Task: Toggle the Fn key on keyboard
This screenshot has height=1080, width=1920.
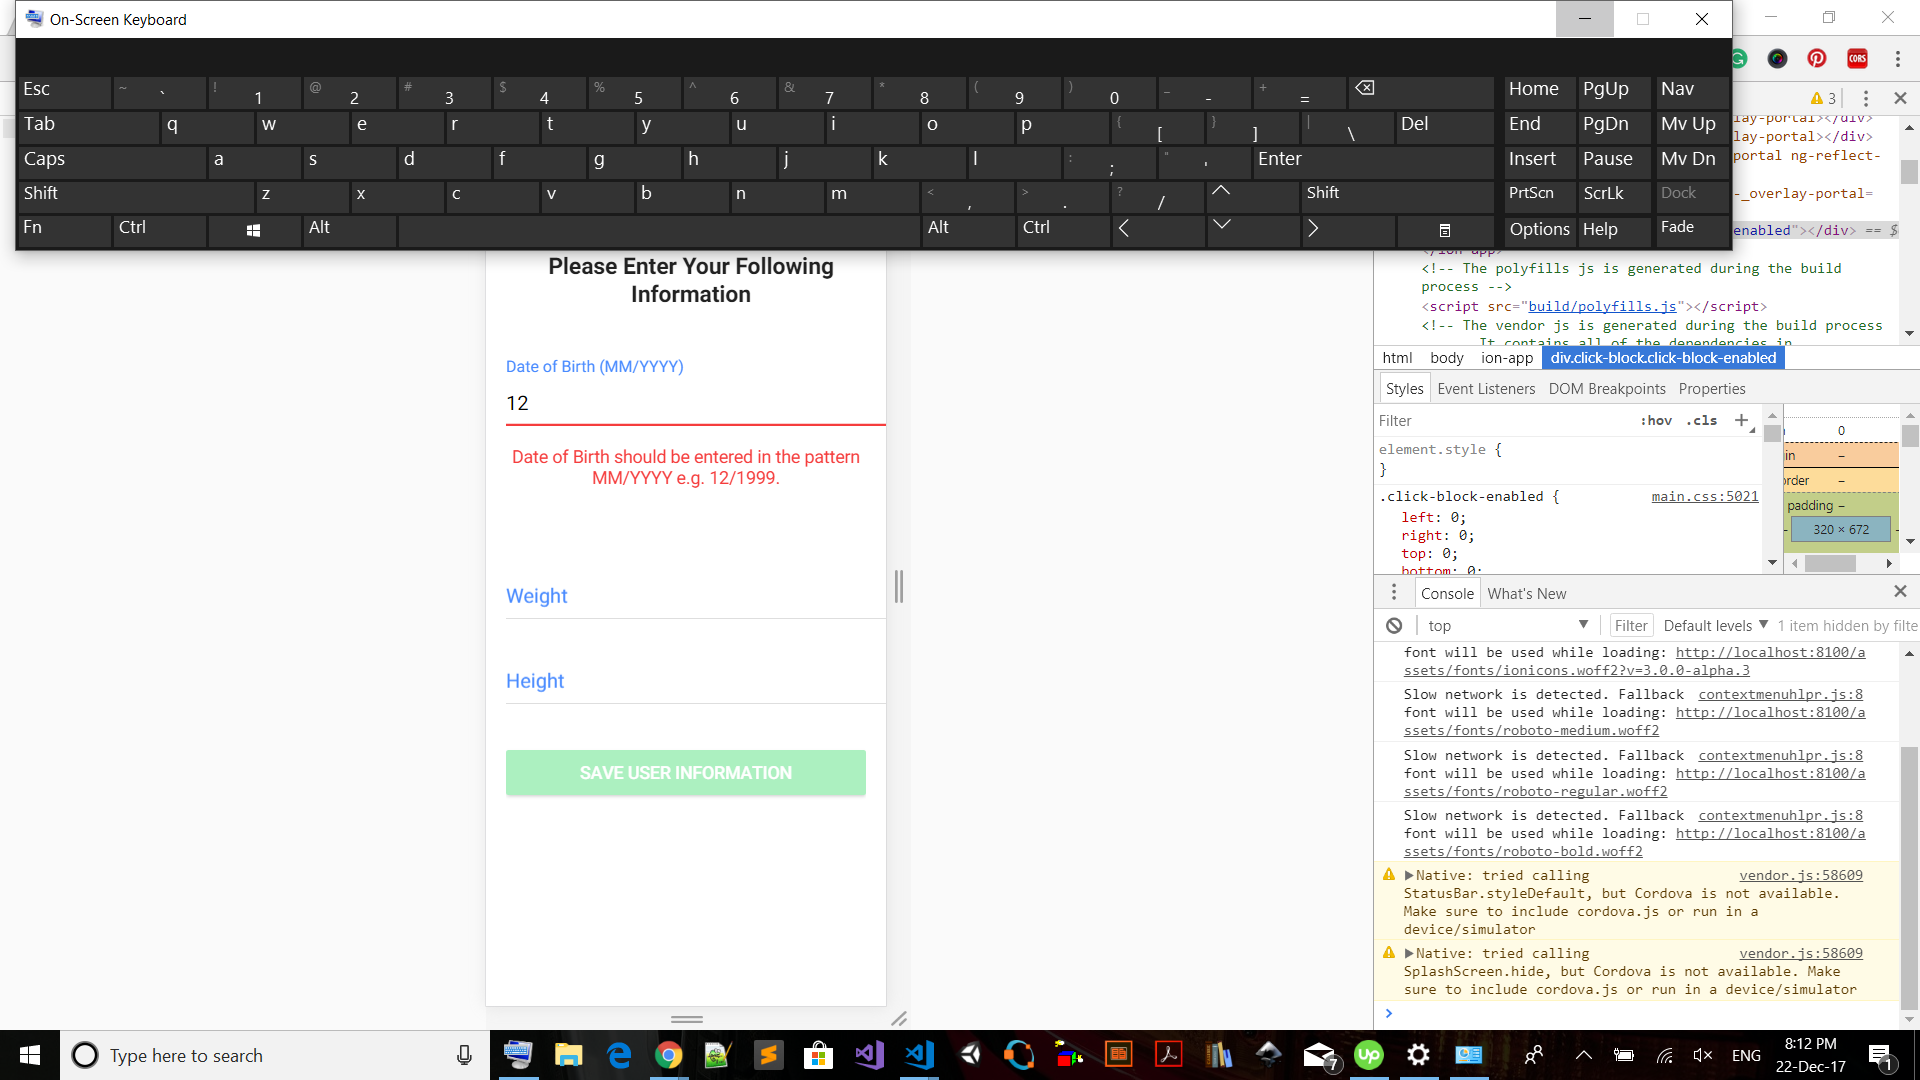Action: pos(65,230)
